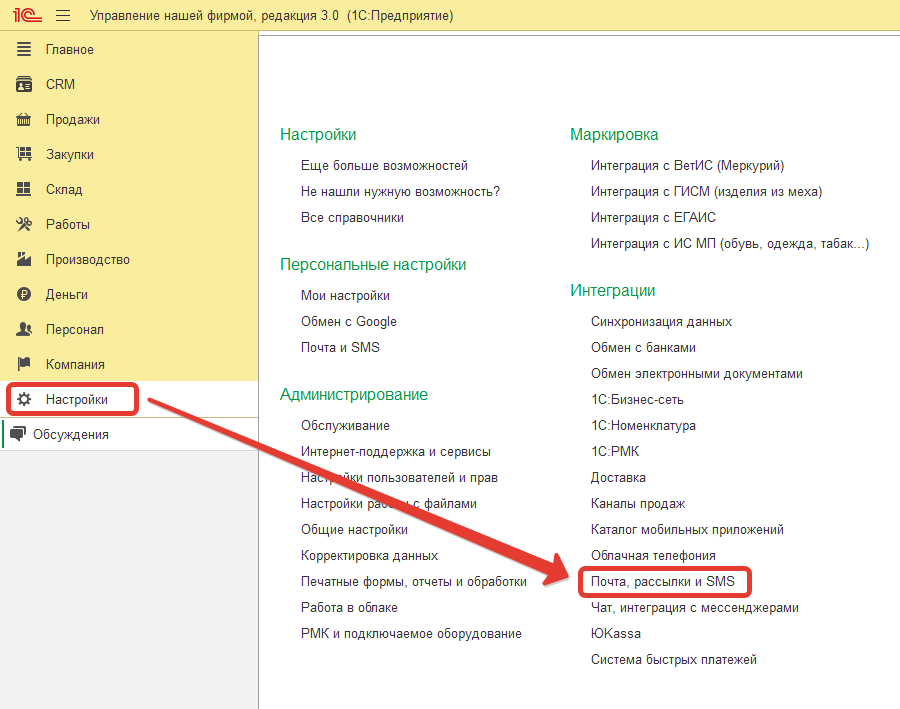
Task: Click the Закупки cart icon
Action: pos(24,154)
